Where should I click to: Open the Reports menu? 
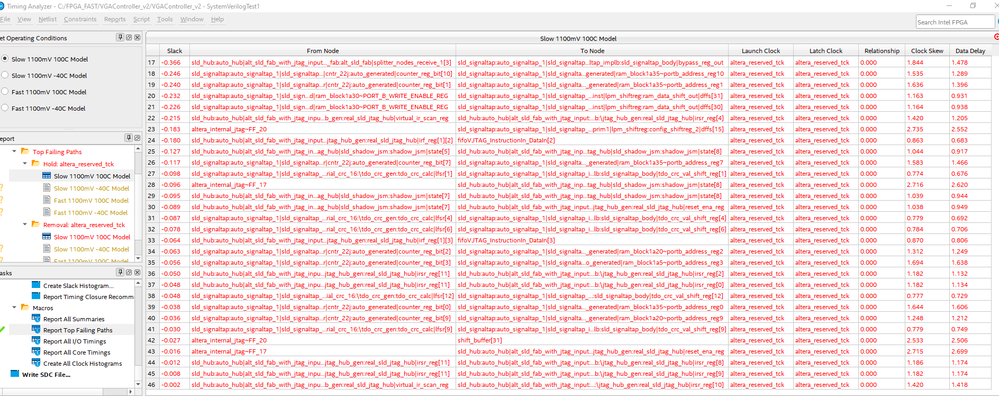click(115, 19)
